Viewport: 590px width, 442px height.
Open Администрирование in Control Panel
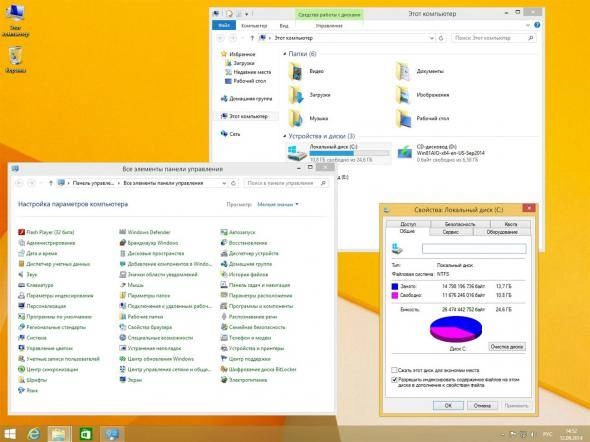pos(47,243)
